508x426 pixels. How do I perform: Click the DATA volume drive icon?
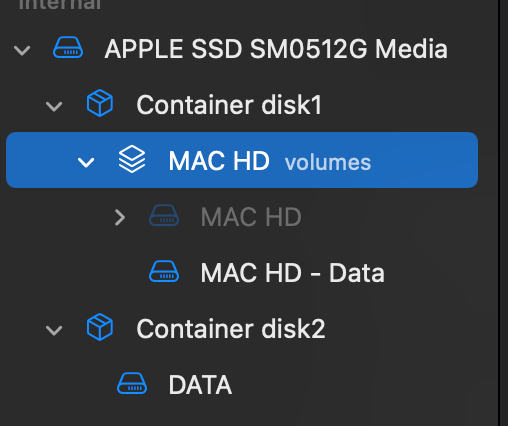(x=132, y=383)
